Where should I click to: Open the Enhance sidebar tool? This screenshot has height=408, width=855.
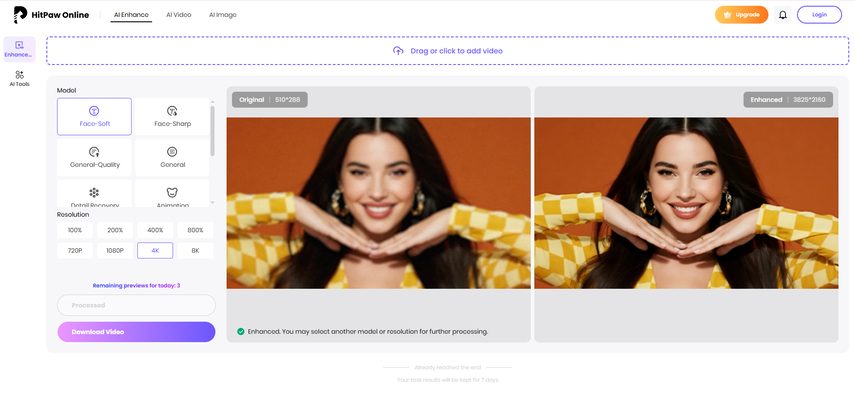tap(19, 49)
